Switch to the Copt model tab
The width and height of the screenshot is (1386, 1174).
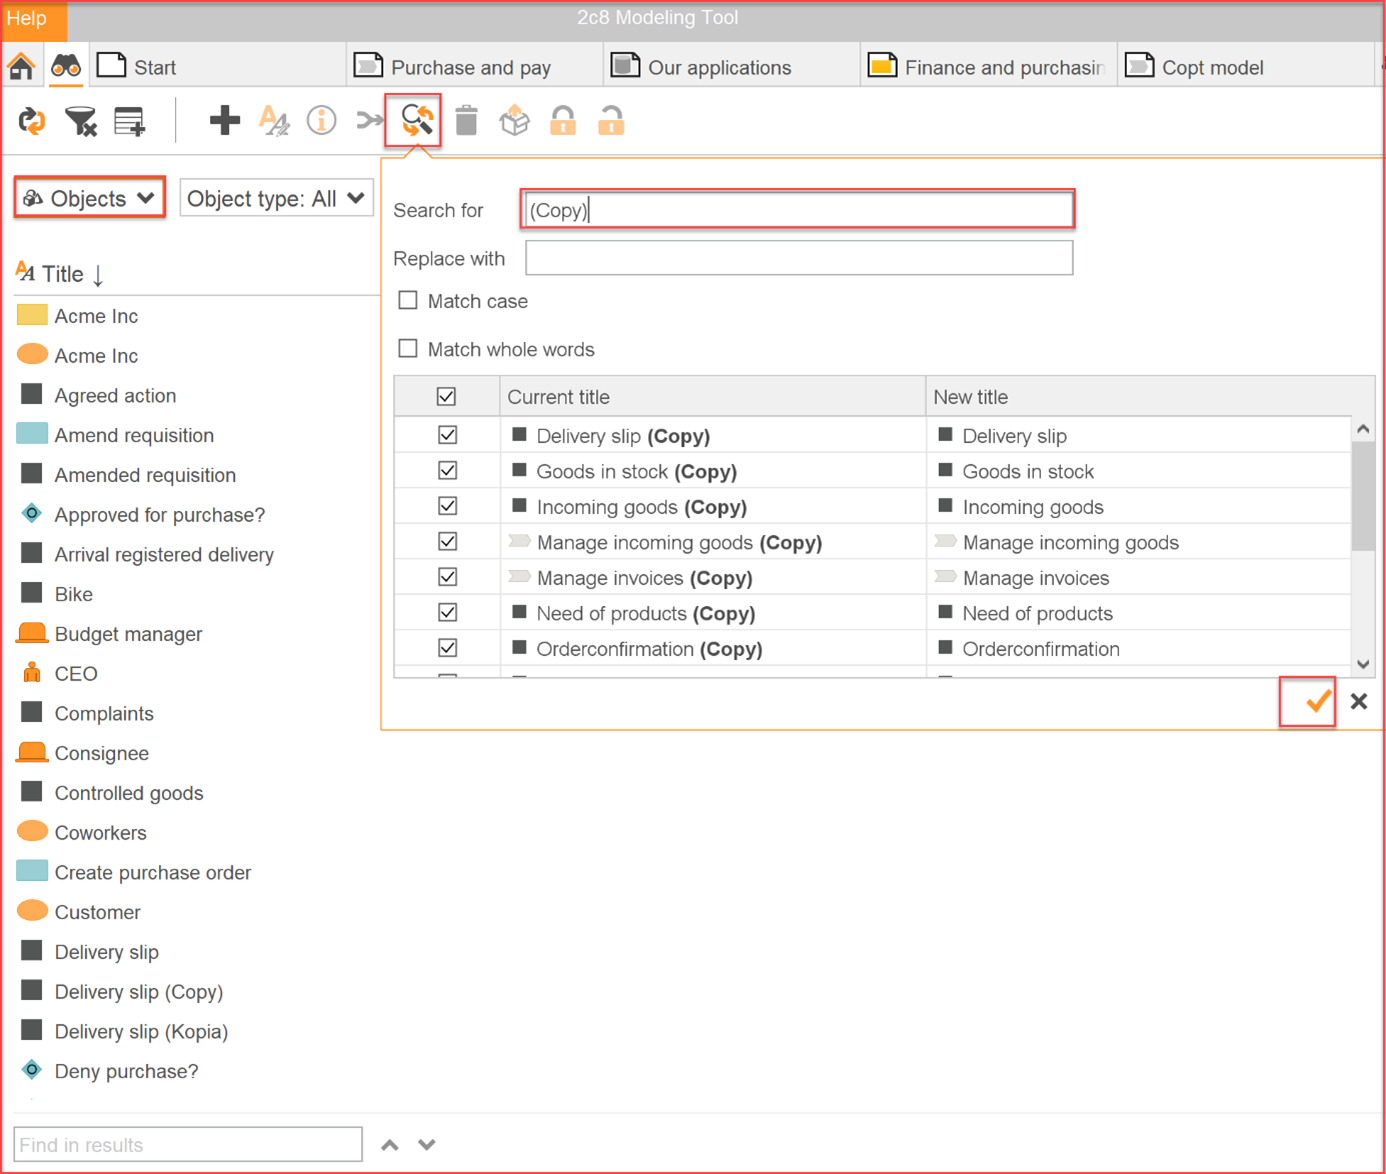[x=1246, y=67]
